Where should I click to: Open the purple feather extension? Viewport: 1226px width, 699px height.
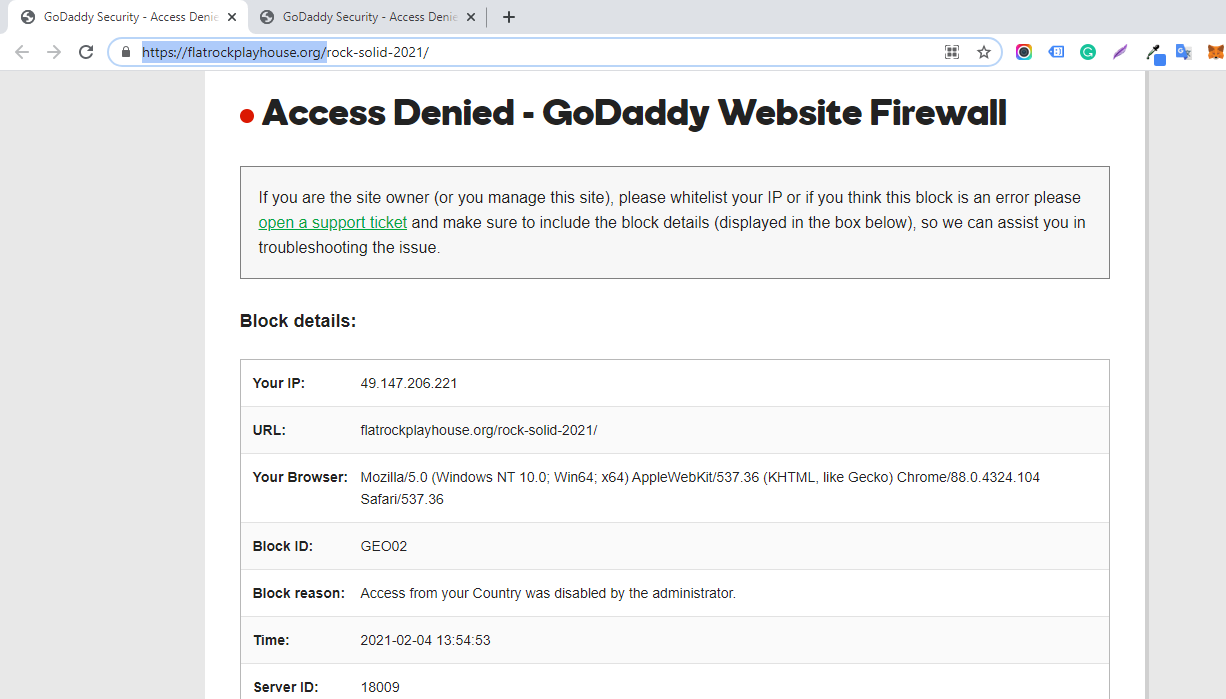coord(1120,52)
